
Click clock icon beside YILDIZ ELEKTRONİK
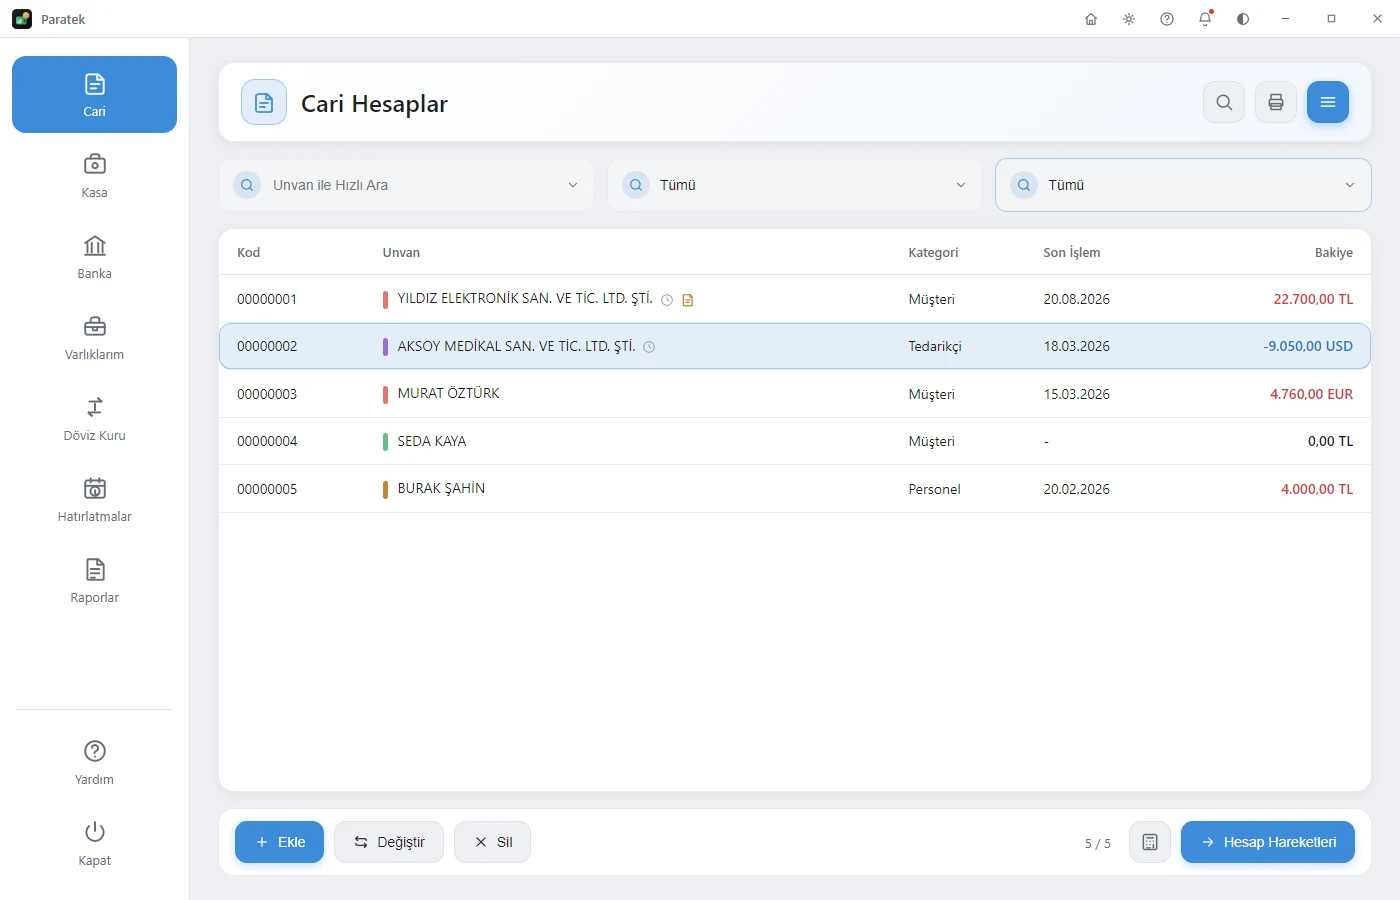pos(667,300)
